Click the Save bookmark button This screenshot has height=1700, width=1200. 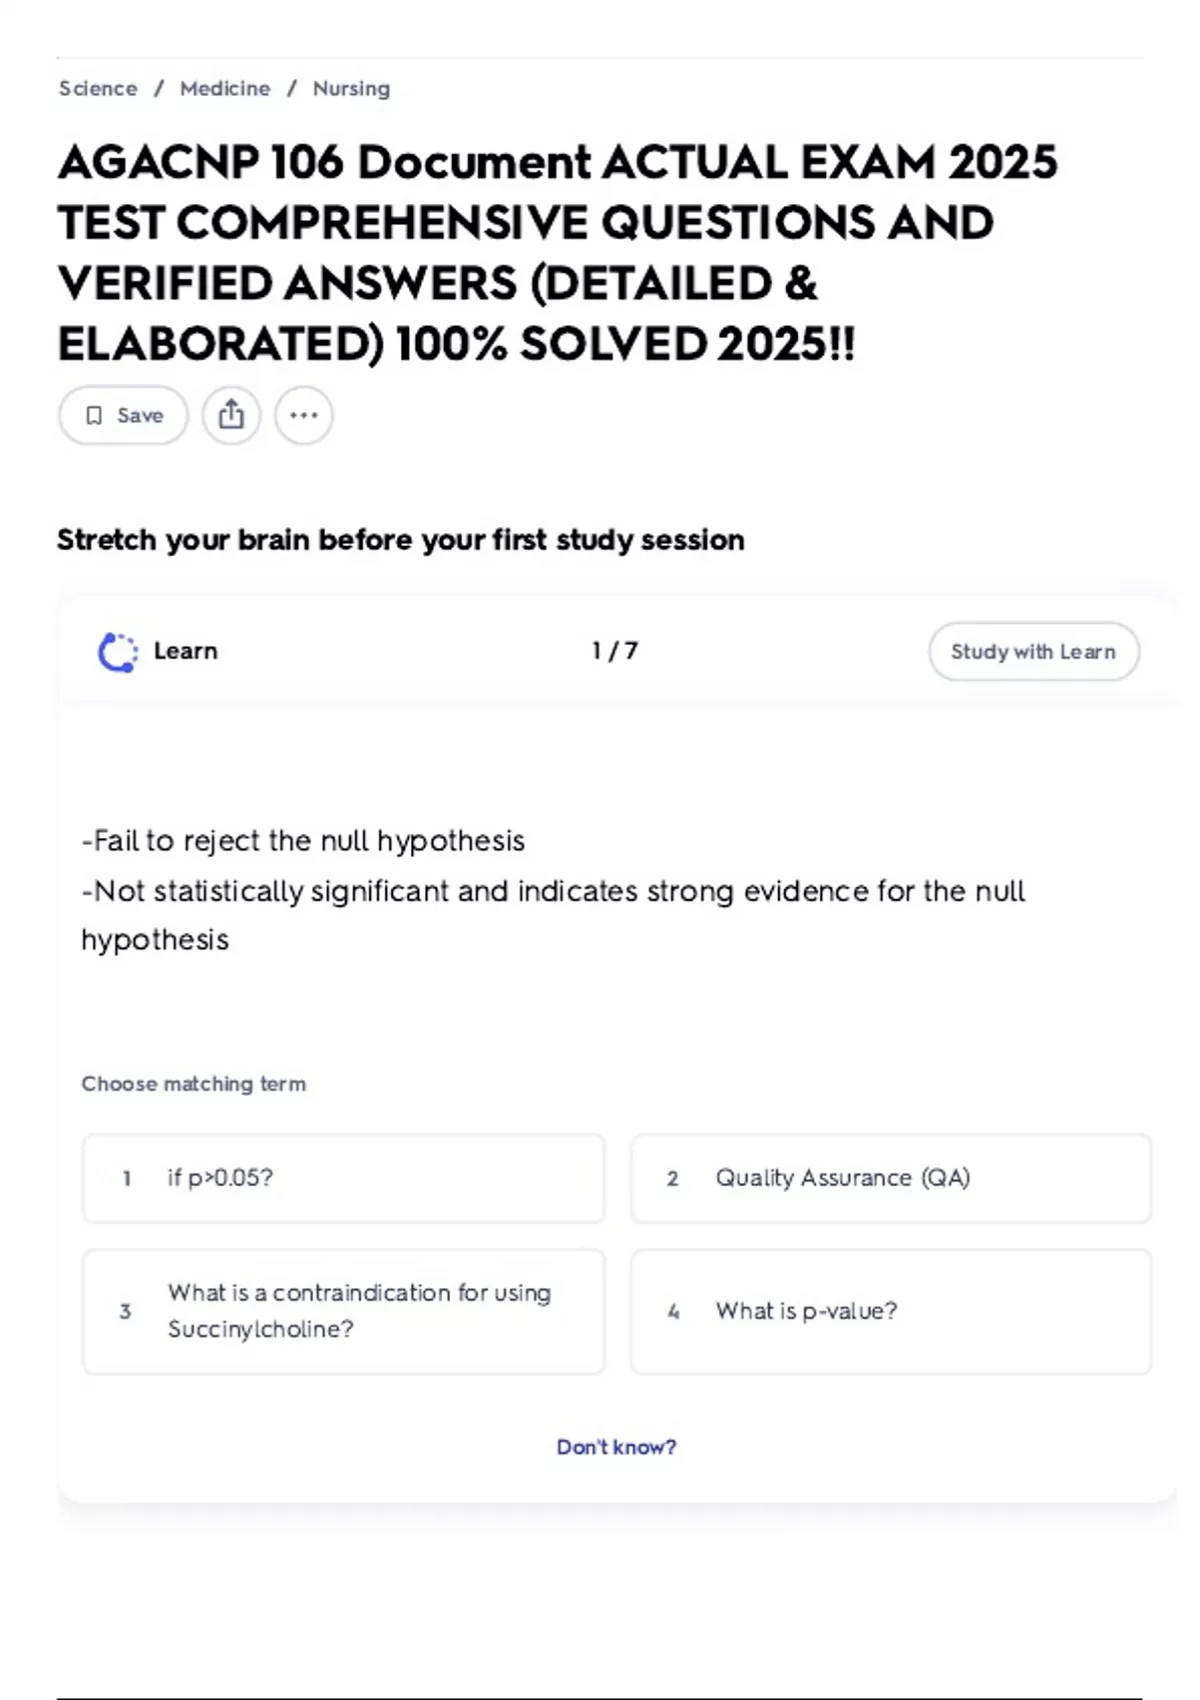123,415
